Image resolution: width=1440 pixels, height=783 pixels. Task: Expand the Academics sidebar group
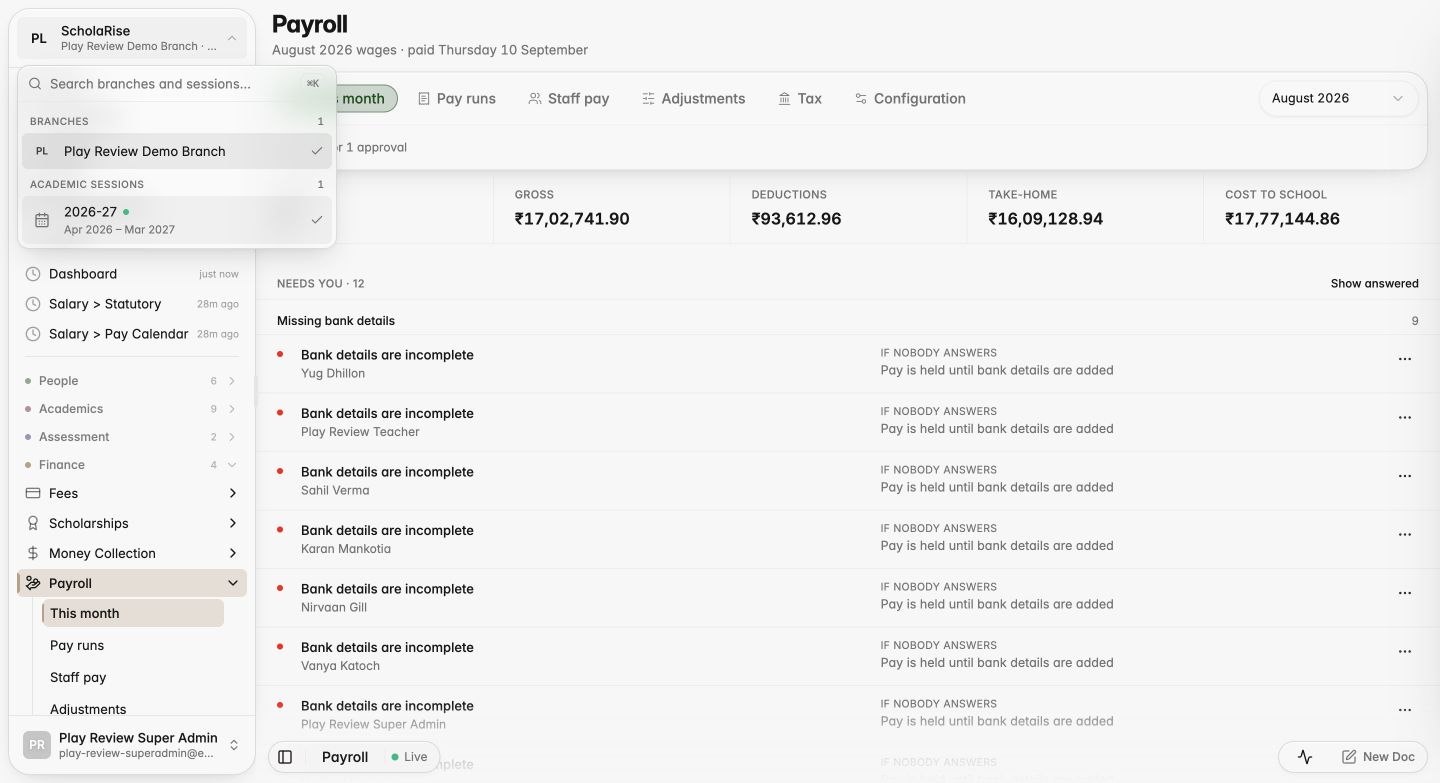coord(232,409)
